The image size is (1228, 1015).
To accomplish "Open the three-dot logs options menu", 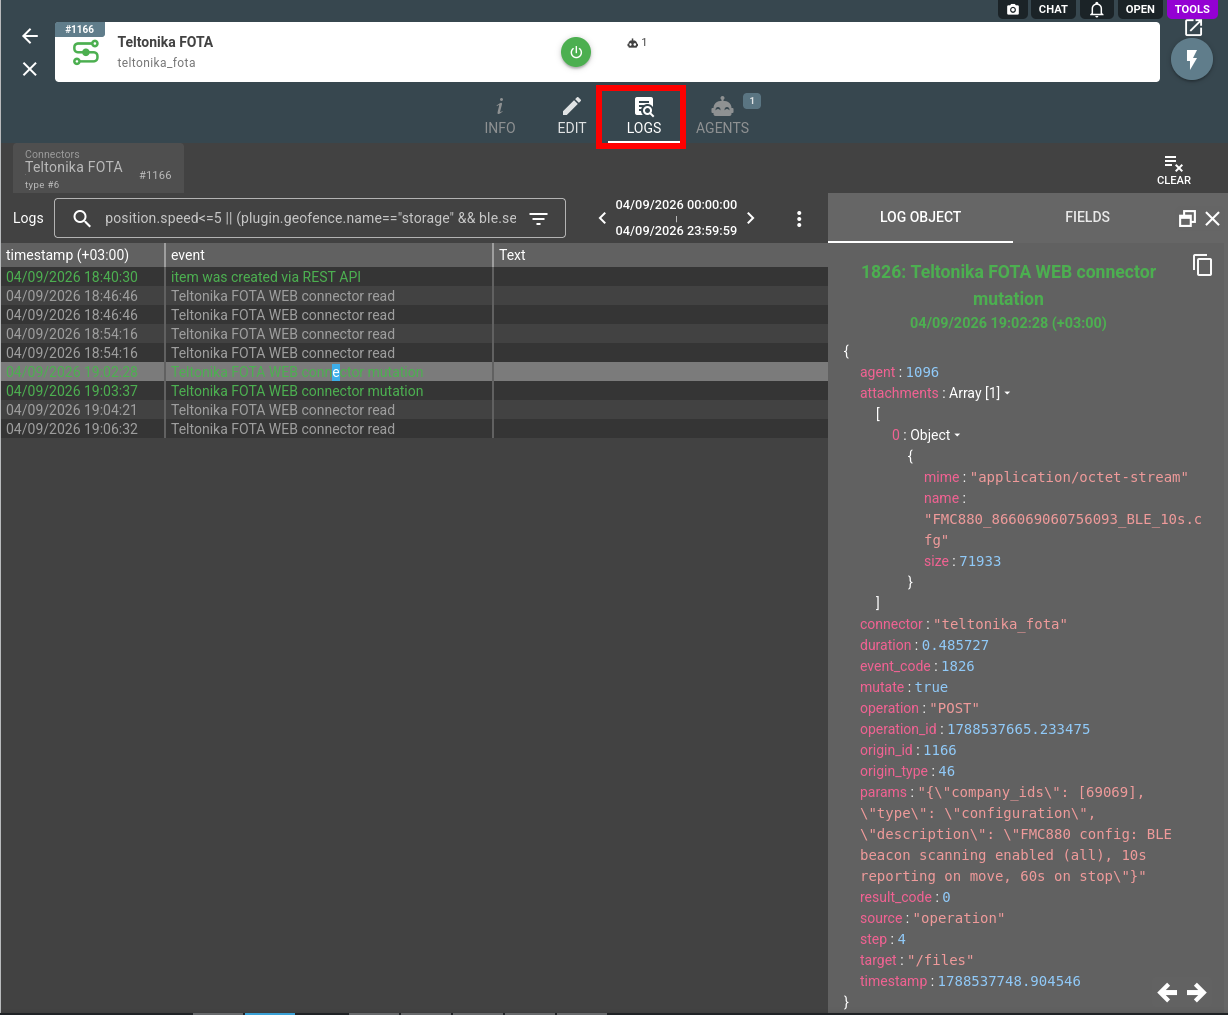I will [799, 219].
